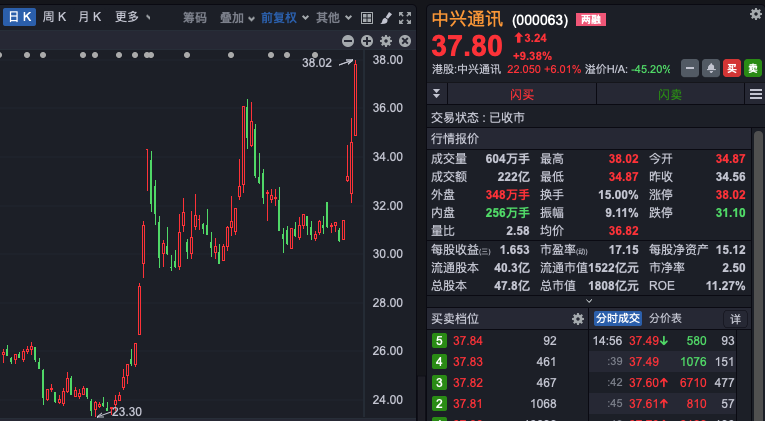Select the 分时成交 tab
765x421 pixels.
click(617, 319)
